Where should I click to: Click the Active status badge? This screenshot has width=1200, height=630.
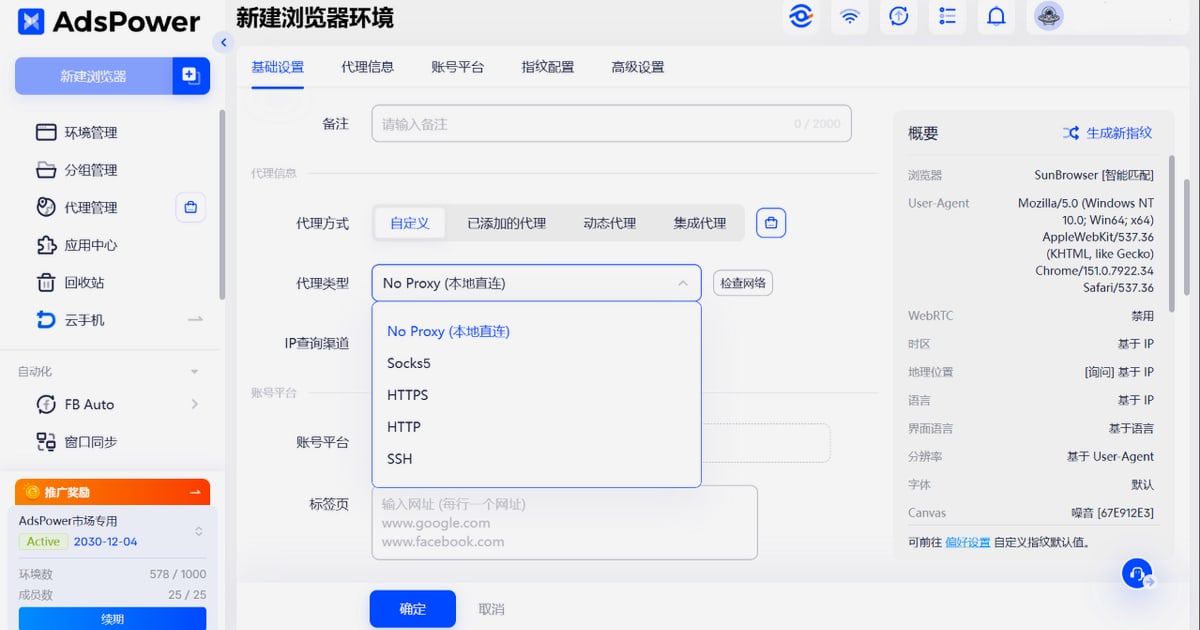[43, 541]
